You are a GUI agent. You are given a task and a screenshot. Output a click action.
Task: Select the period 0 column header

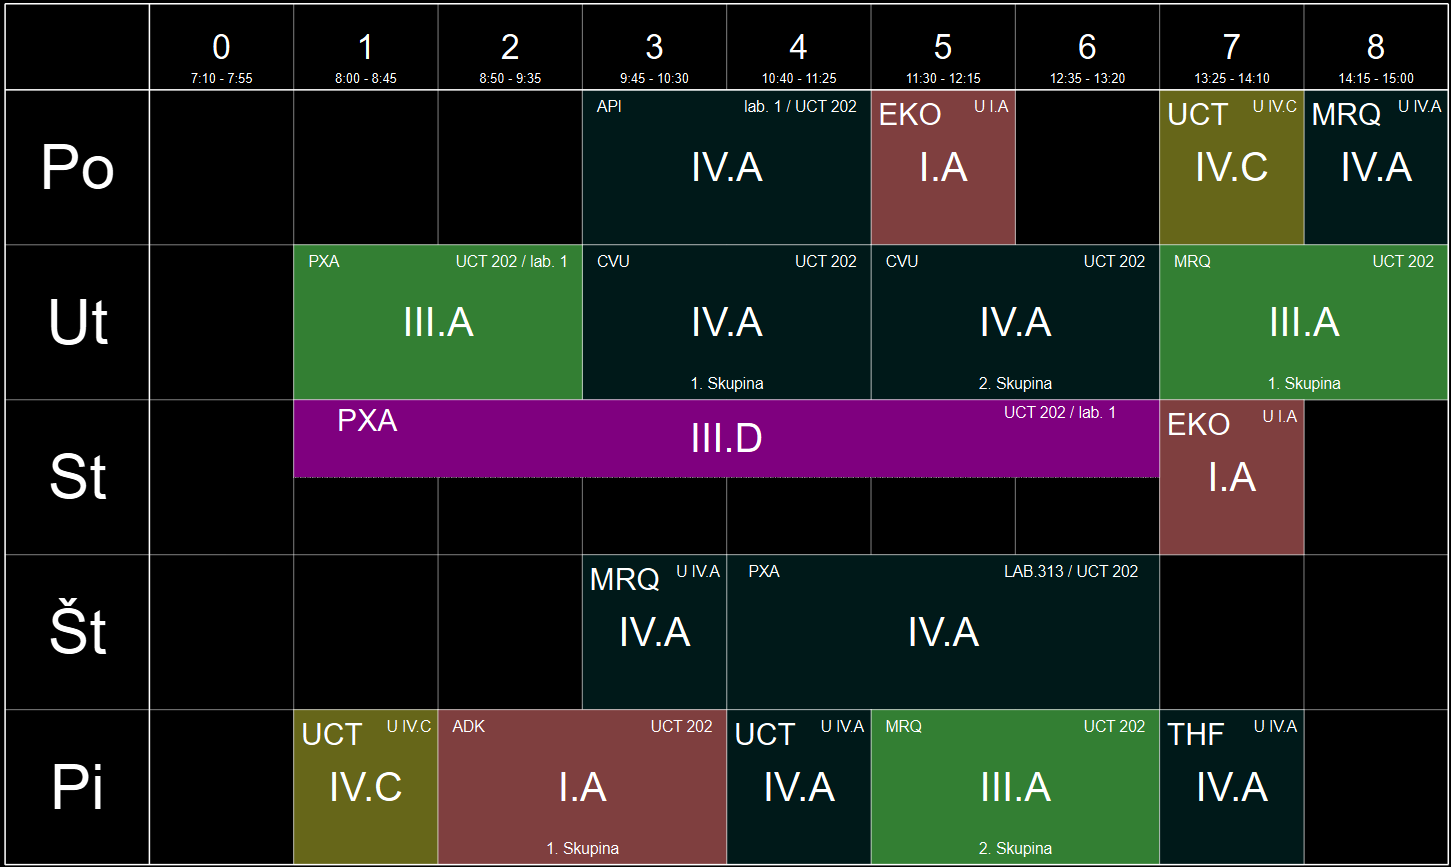click(221, 48)
